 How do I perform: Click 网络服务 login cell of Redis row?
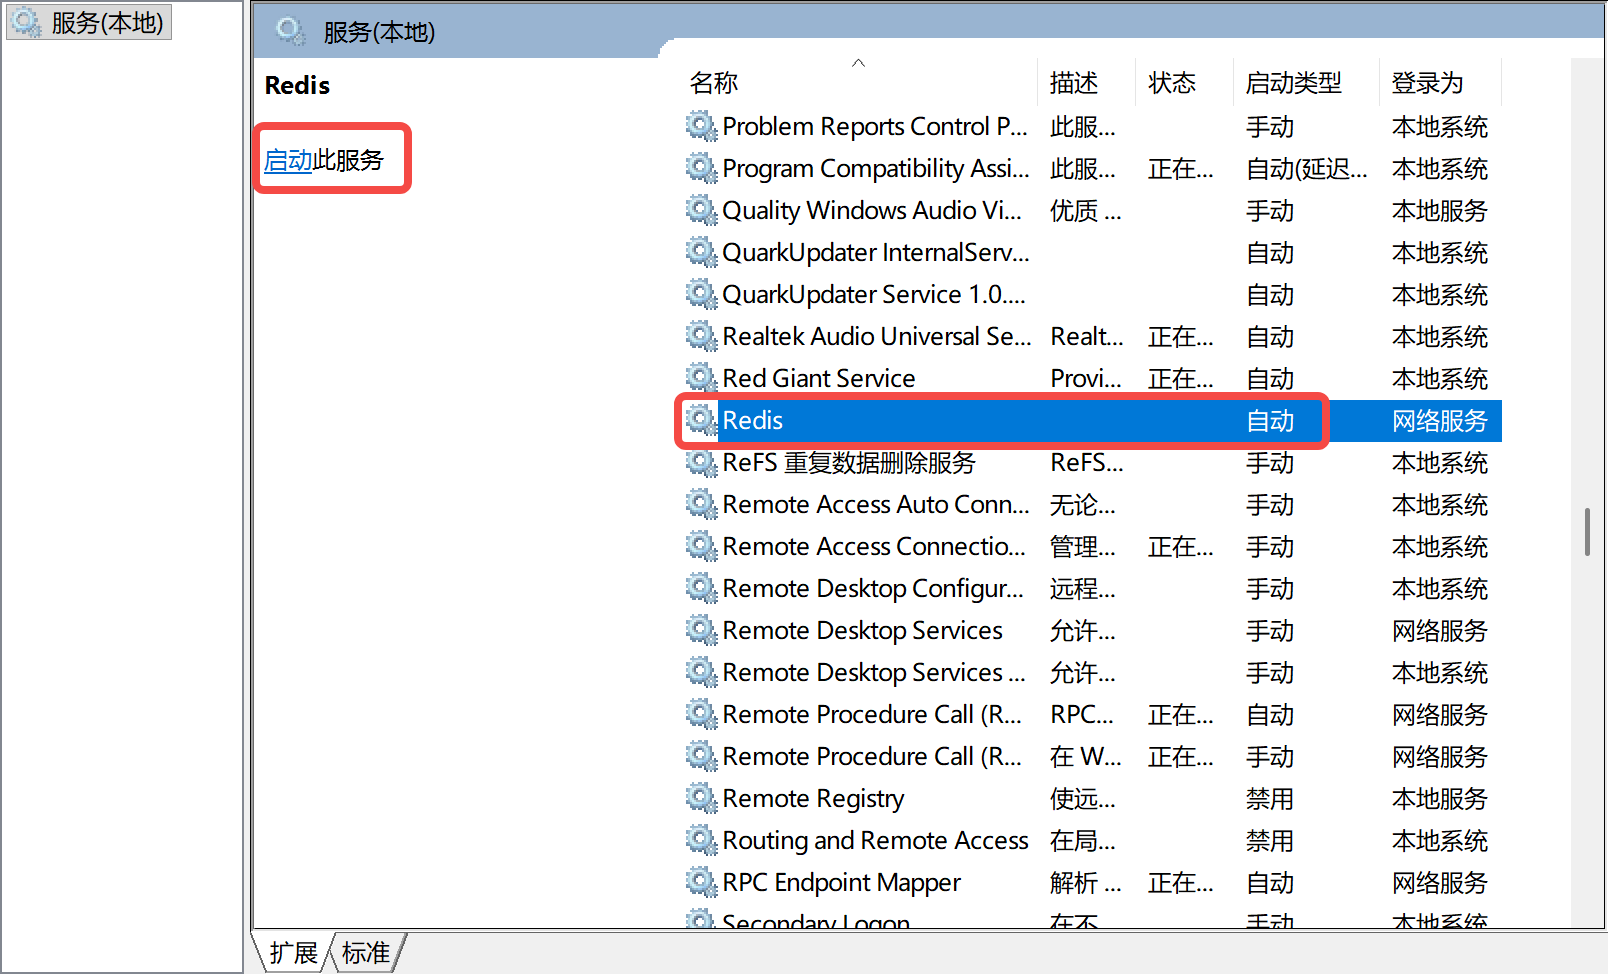pyautogui.click(x=1440, y=421)
